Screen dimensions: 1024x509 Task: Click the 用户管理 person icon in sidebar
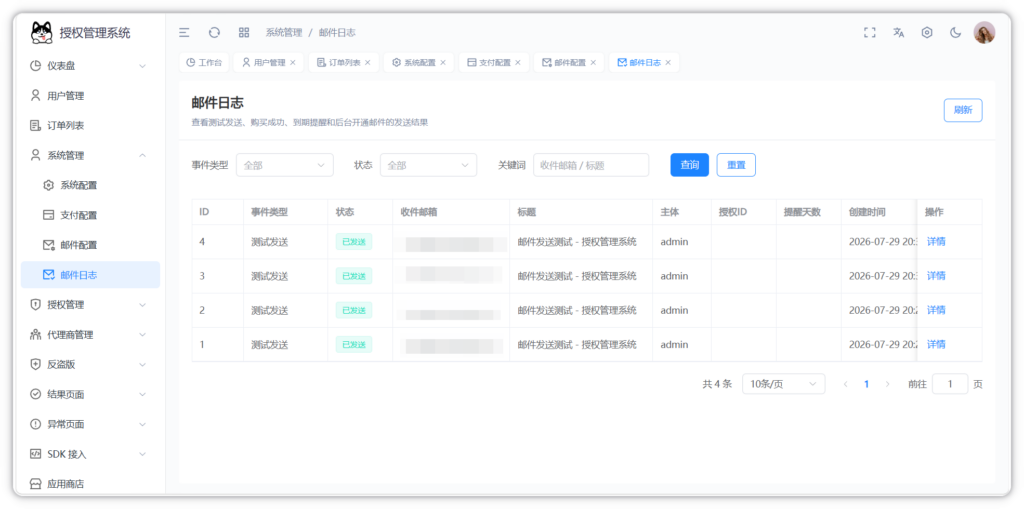36,95
